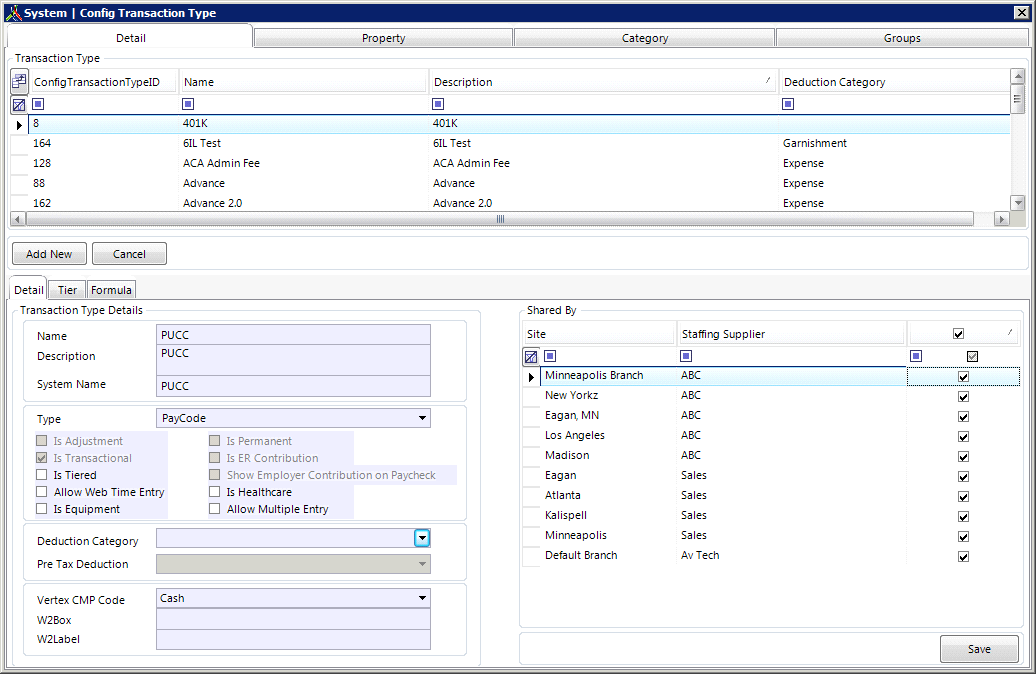Clear all filters in Transaction Type grid
The image size is (1036, 674).
click(19, 104)
